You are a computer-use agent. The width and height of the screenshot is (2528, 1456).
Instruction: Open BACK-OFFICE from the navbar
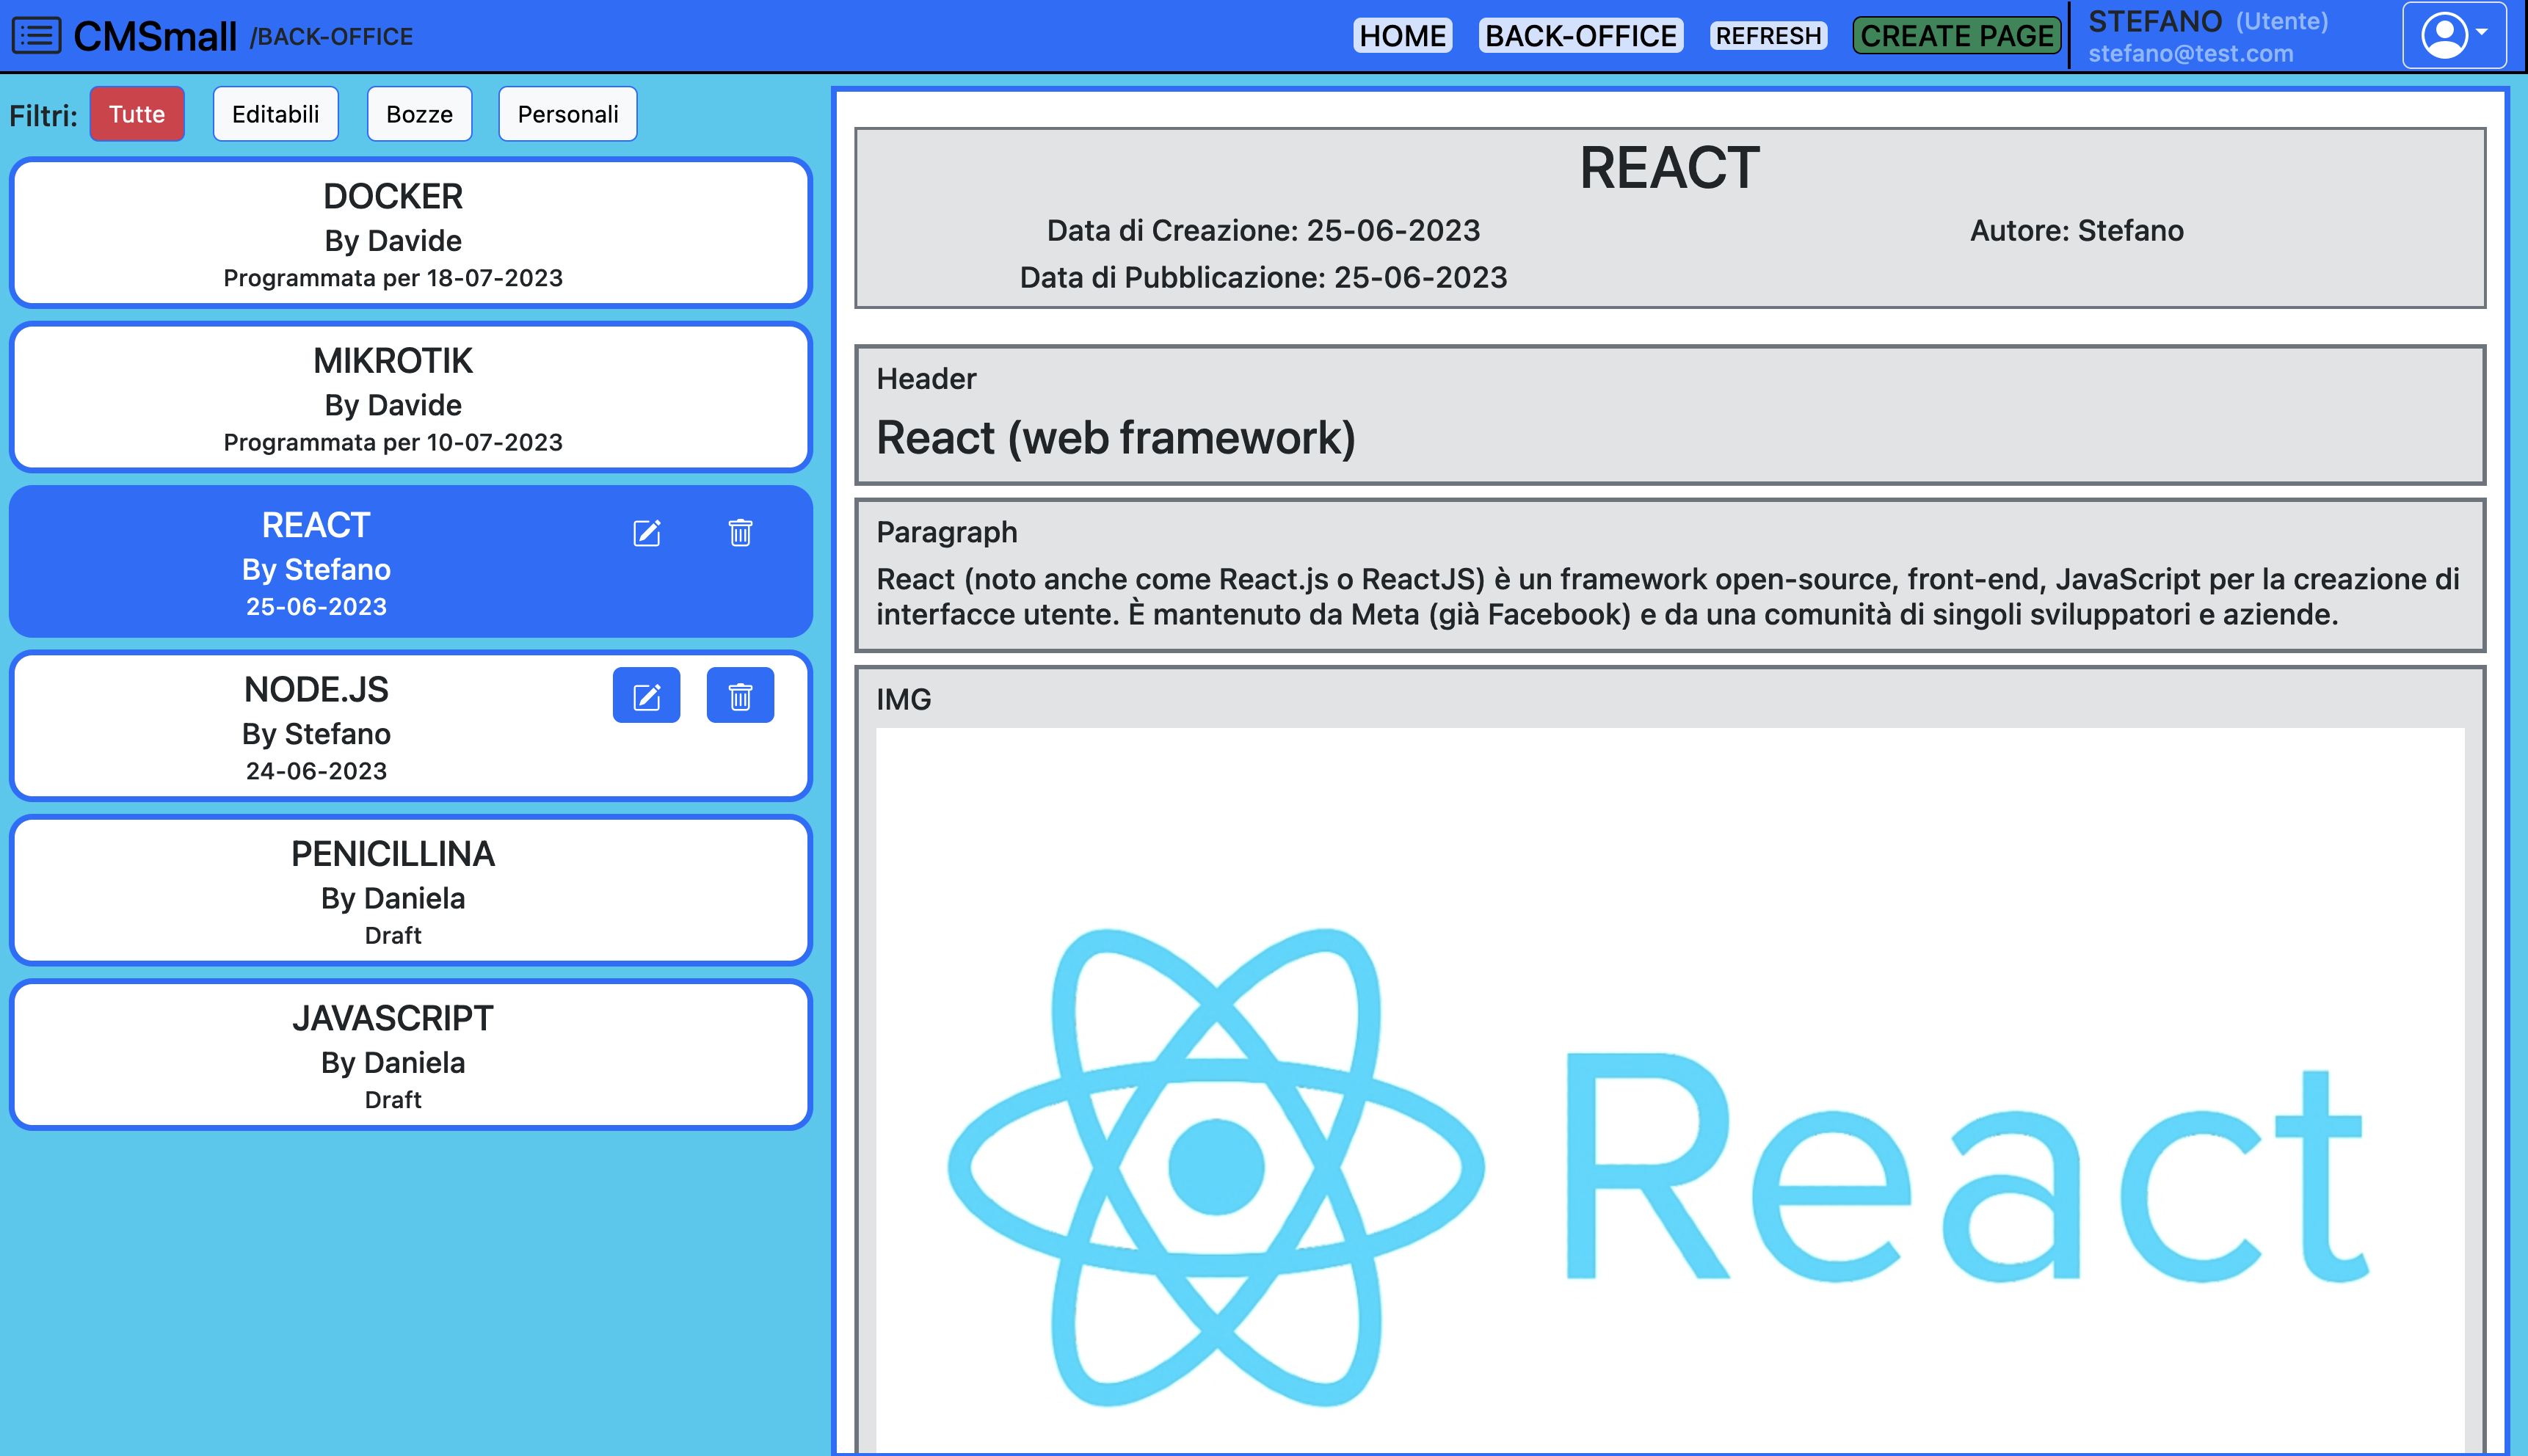tap(1580, 36)
